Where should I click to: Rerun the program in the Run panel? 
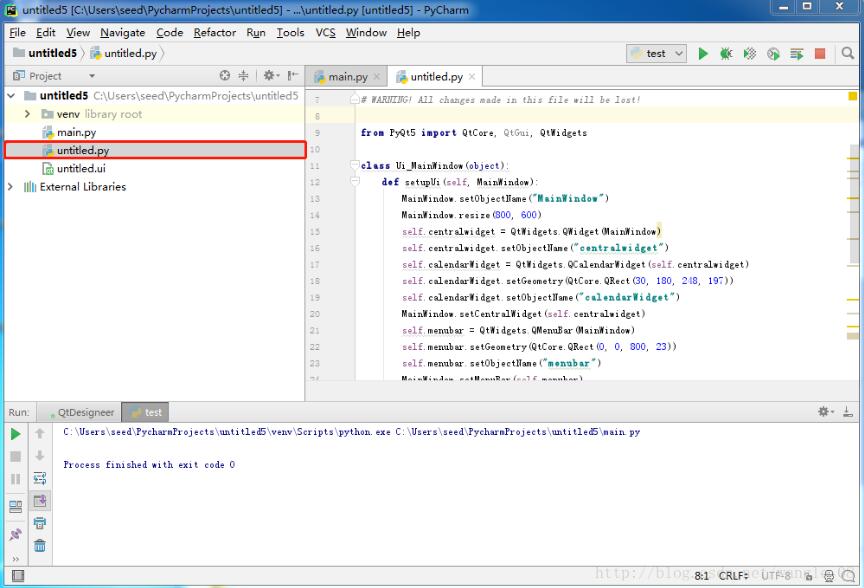[x=15, y=434]
